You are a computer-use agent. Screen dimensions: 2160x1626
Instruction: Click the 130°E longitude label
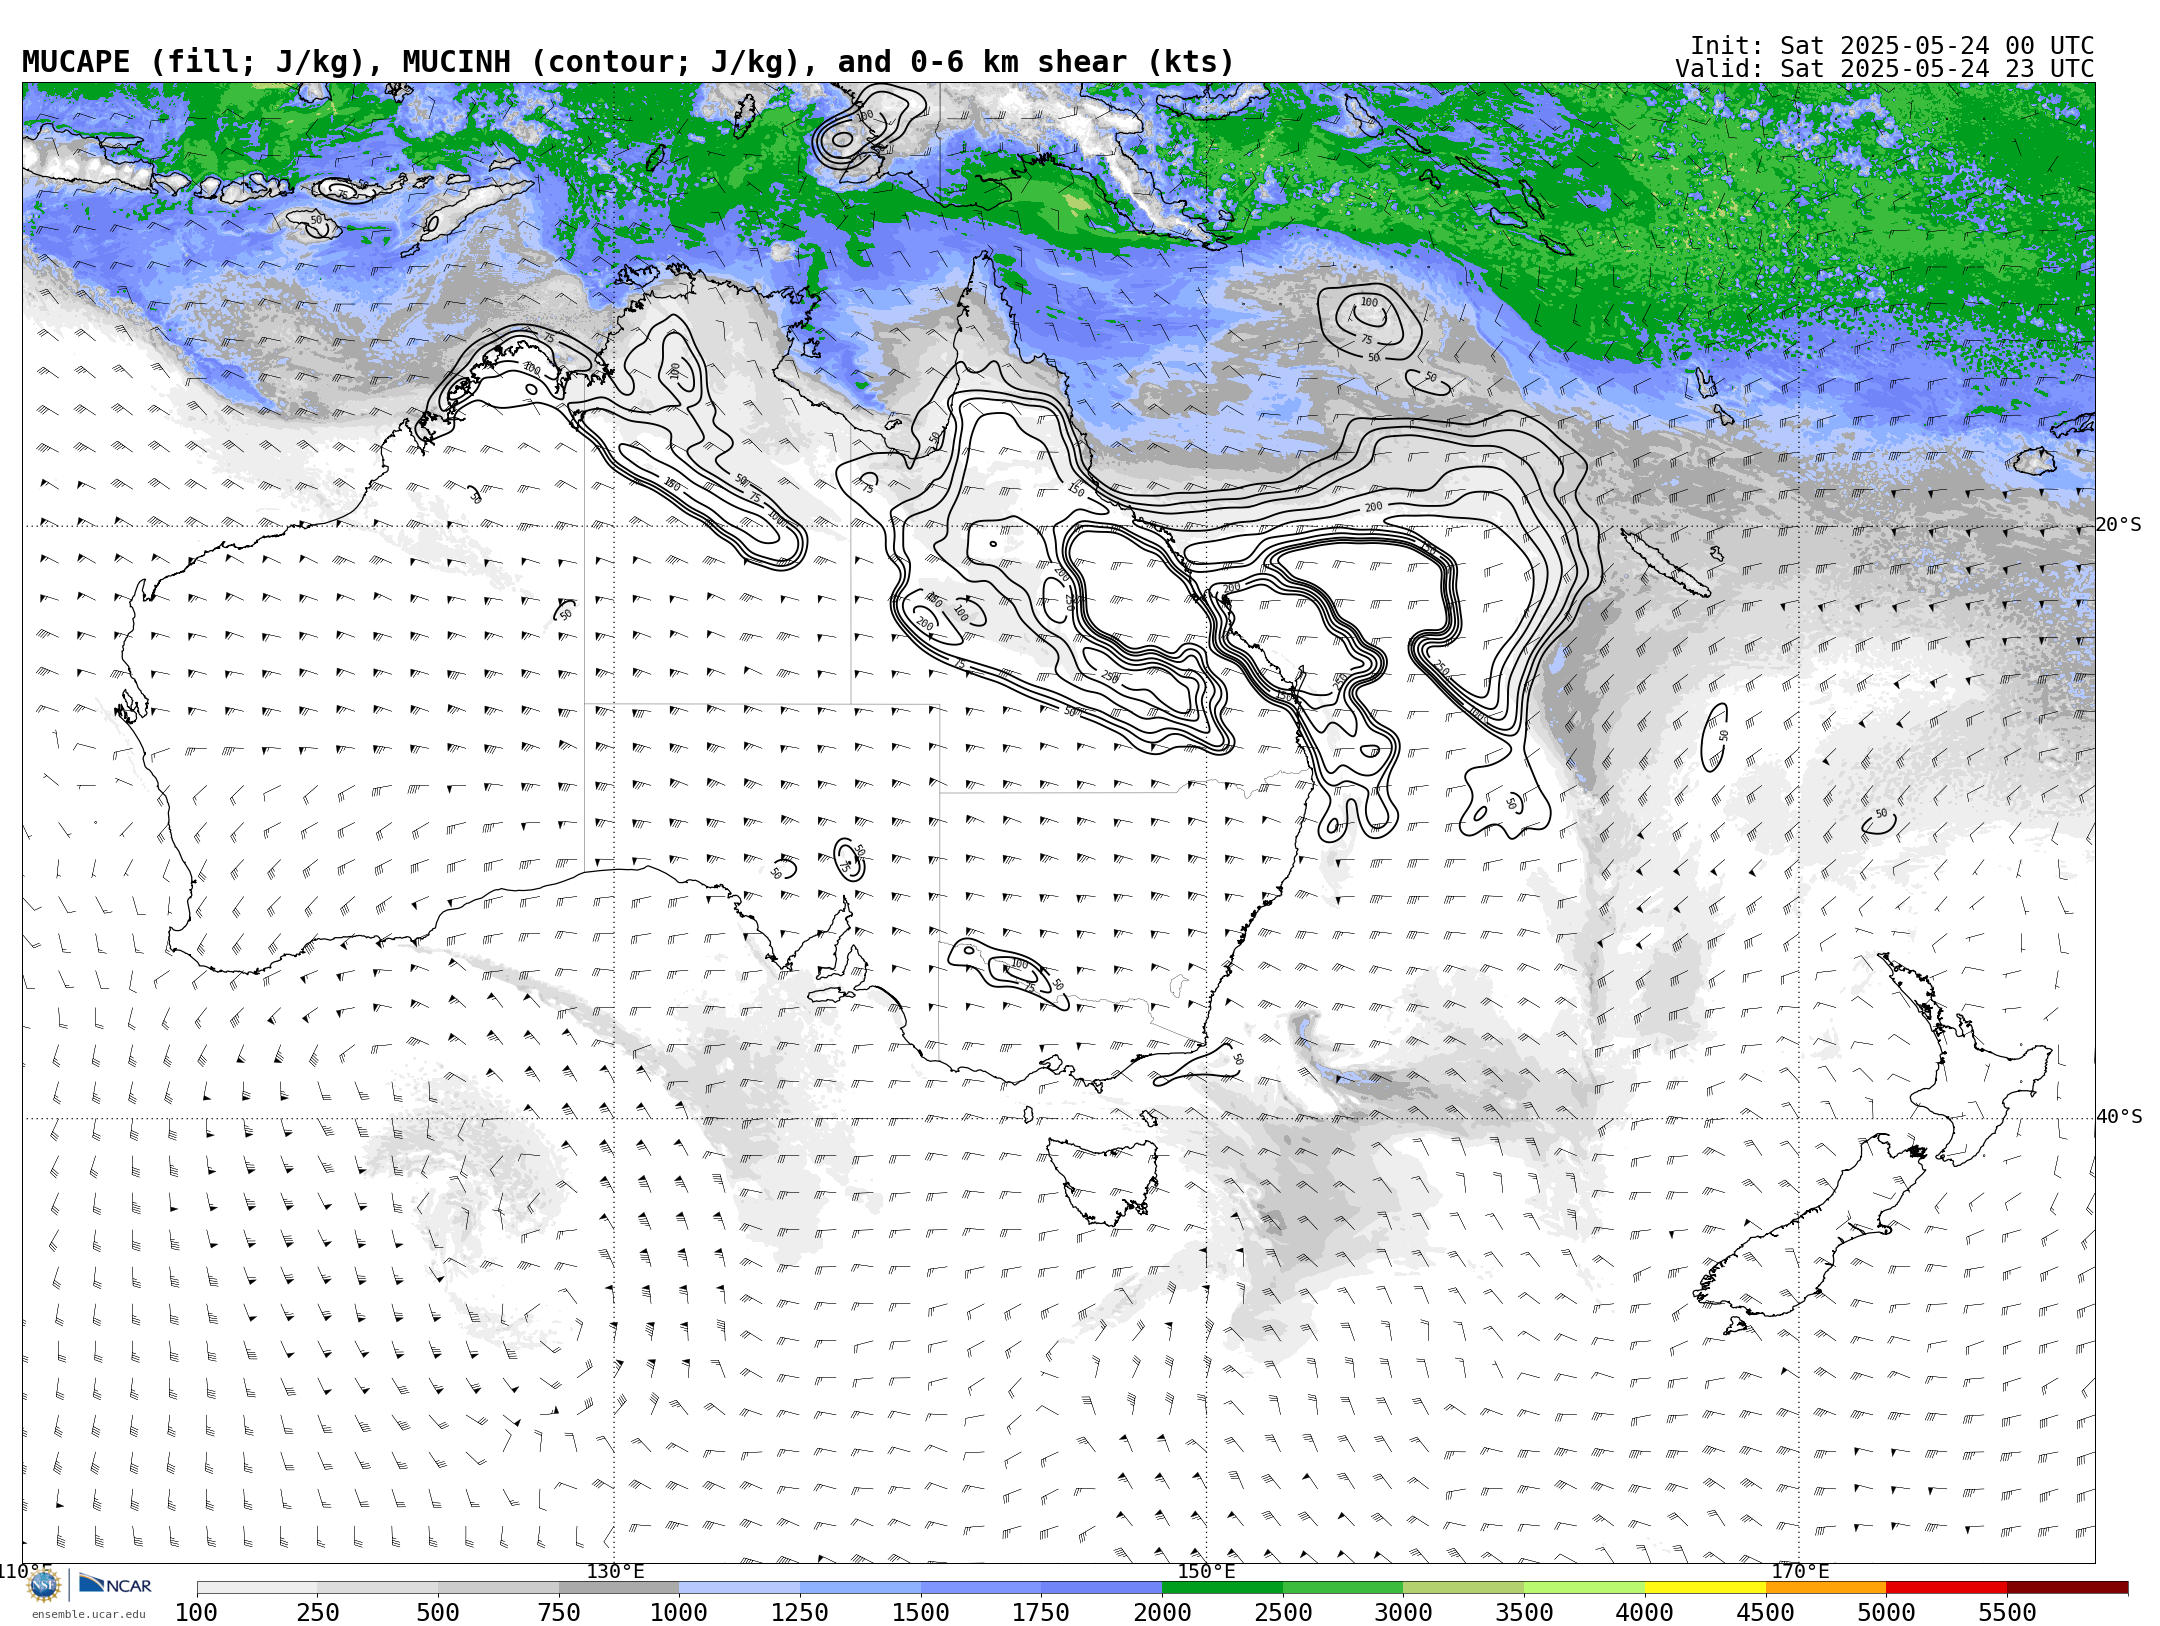coord(615,1571)
